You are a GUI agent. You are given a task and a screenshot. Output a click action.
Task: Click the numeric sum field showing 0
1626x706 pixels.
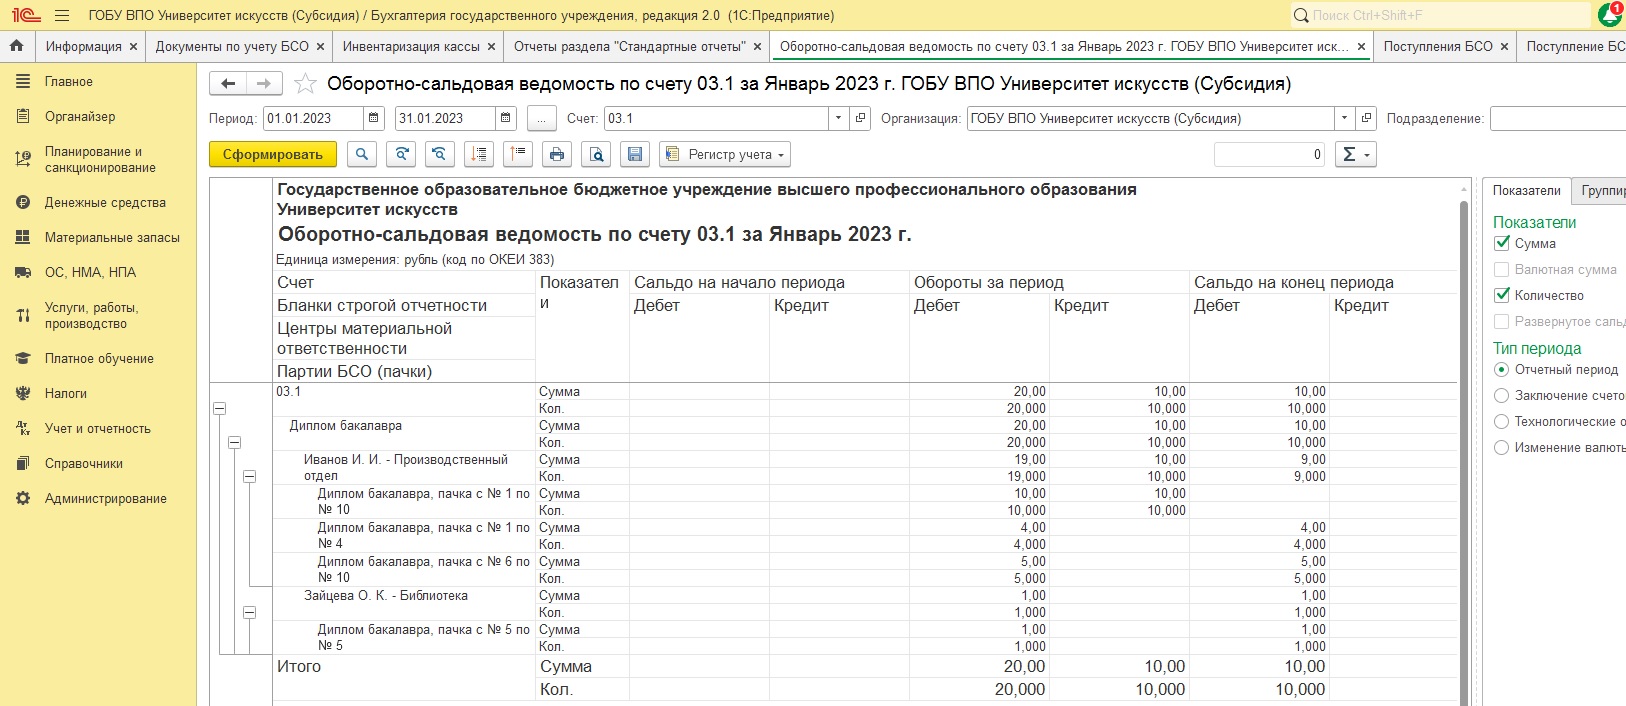pos(1270,154)
